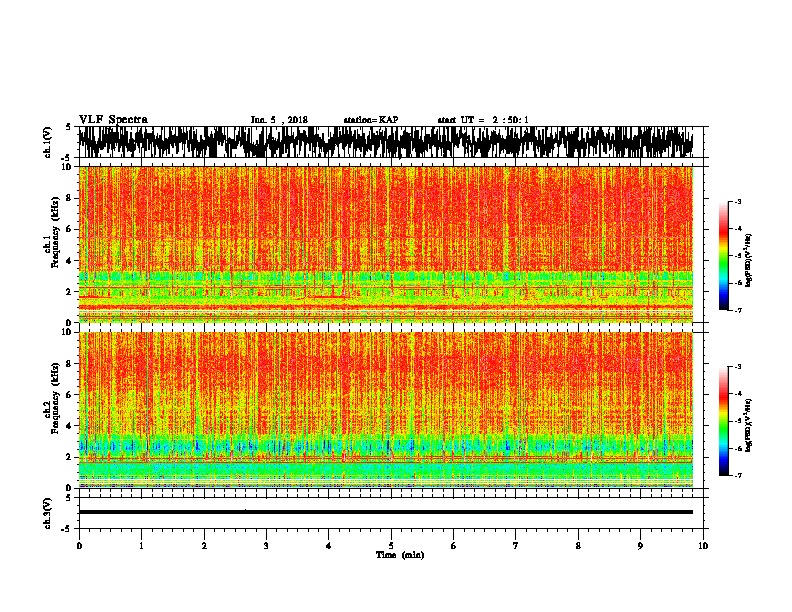The height and width of the screenshot is (612, 792).
Task: Click the "8" time axis tick label
Action: [x=578, y=546]
